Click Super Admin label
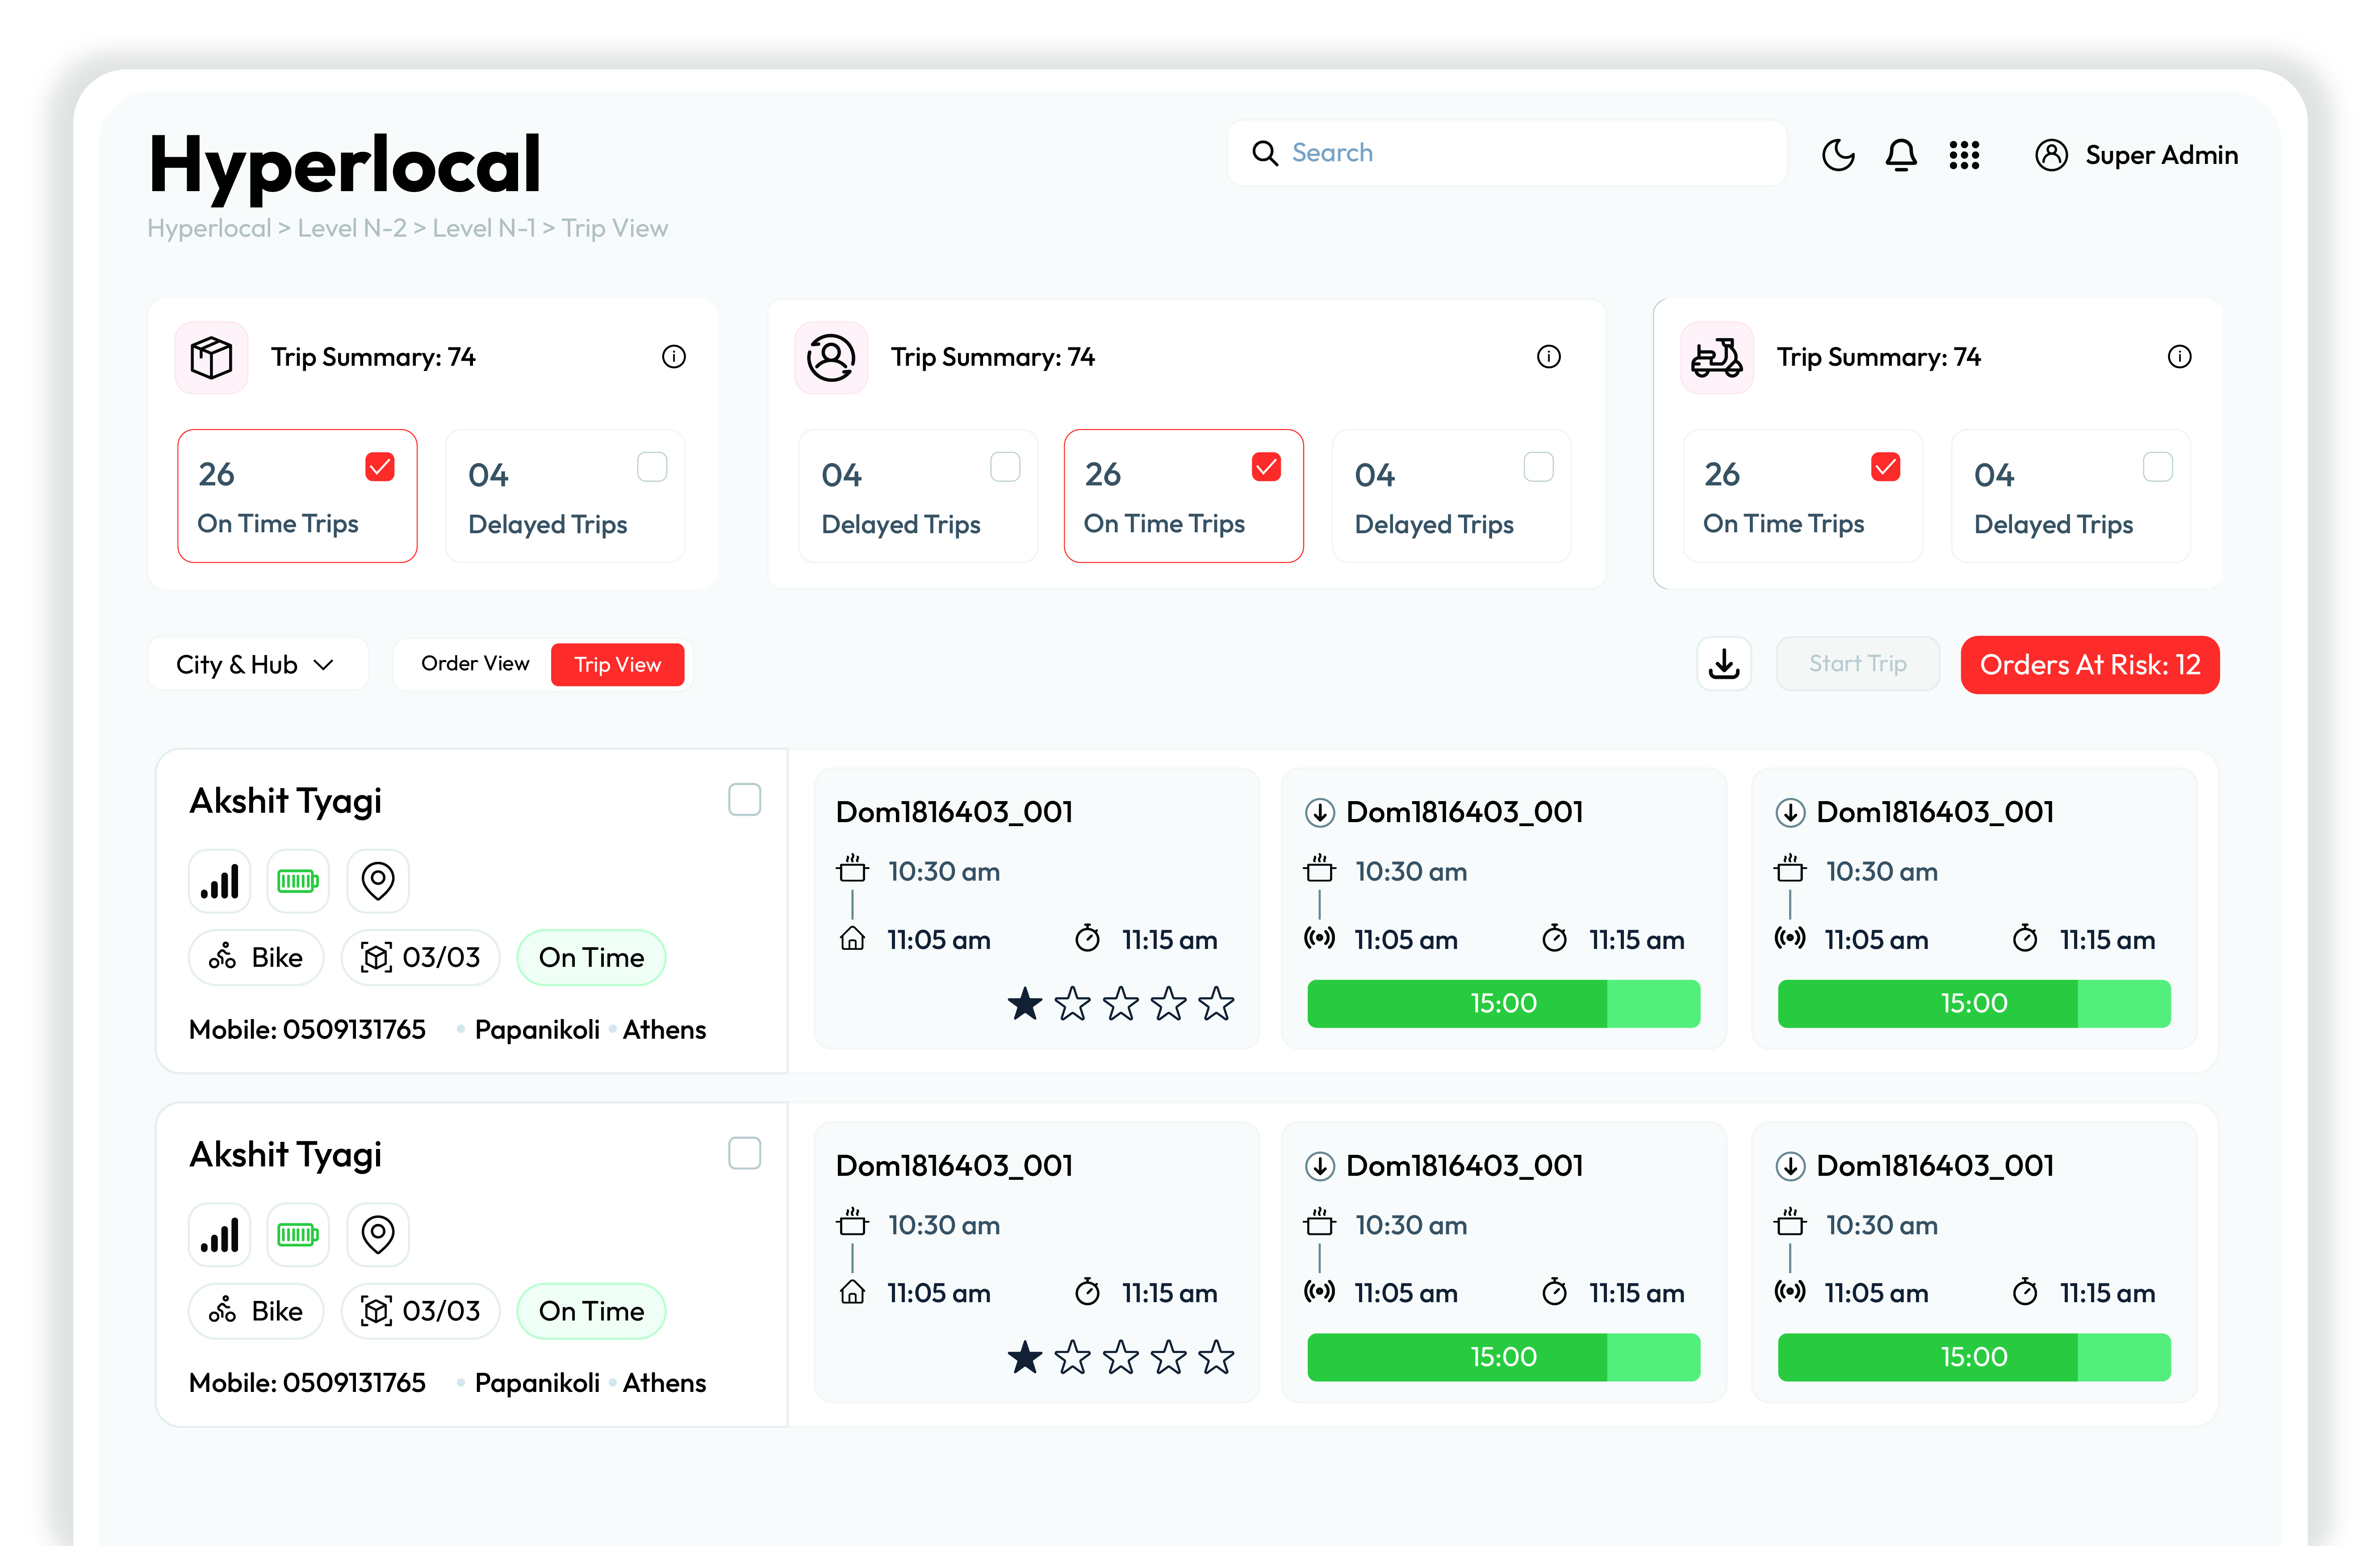 (x=2161, y=155)
